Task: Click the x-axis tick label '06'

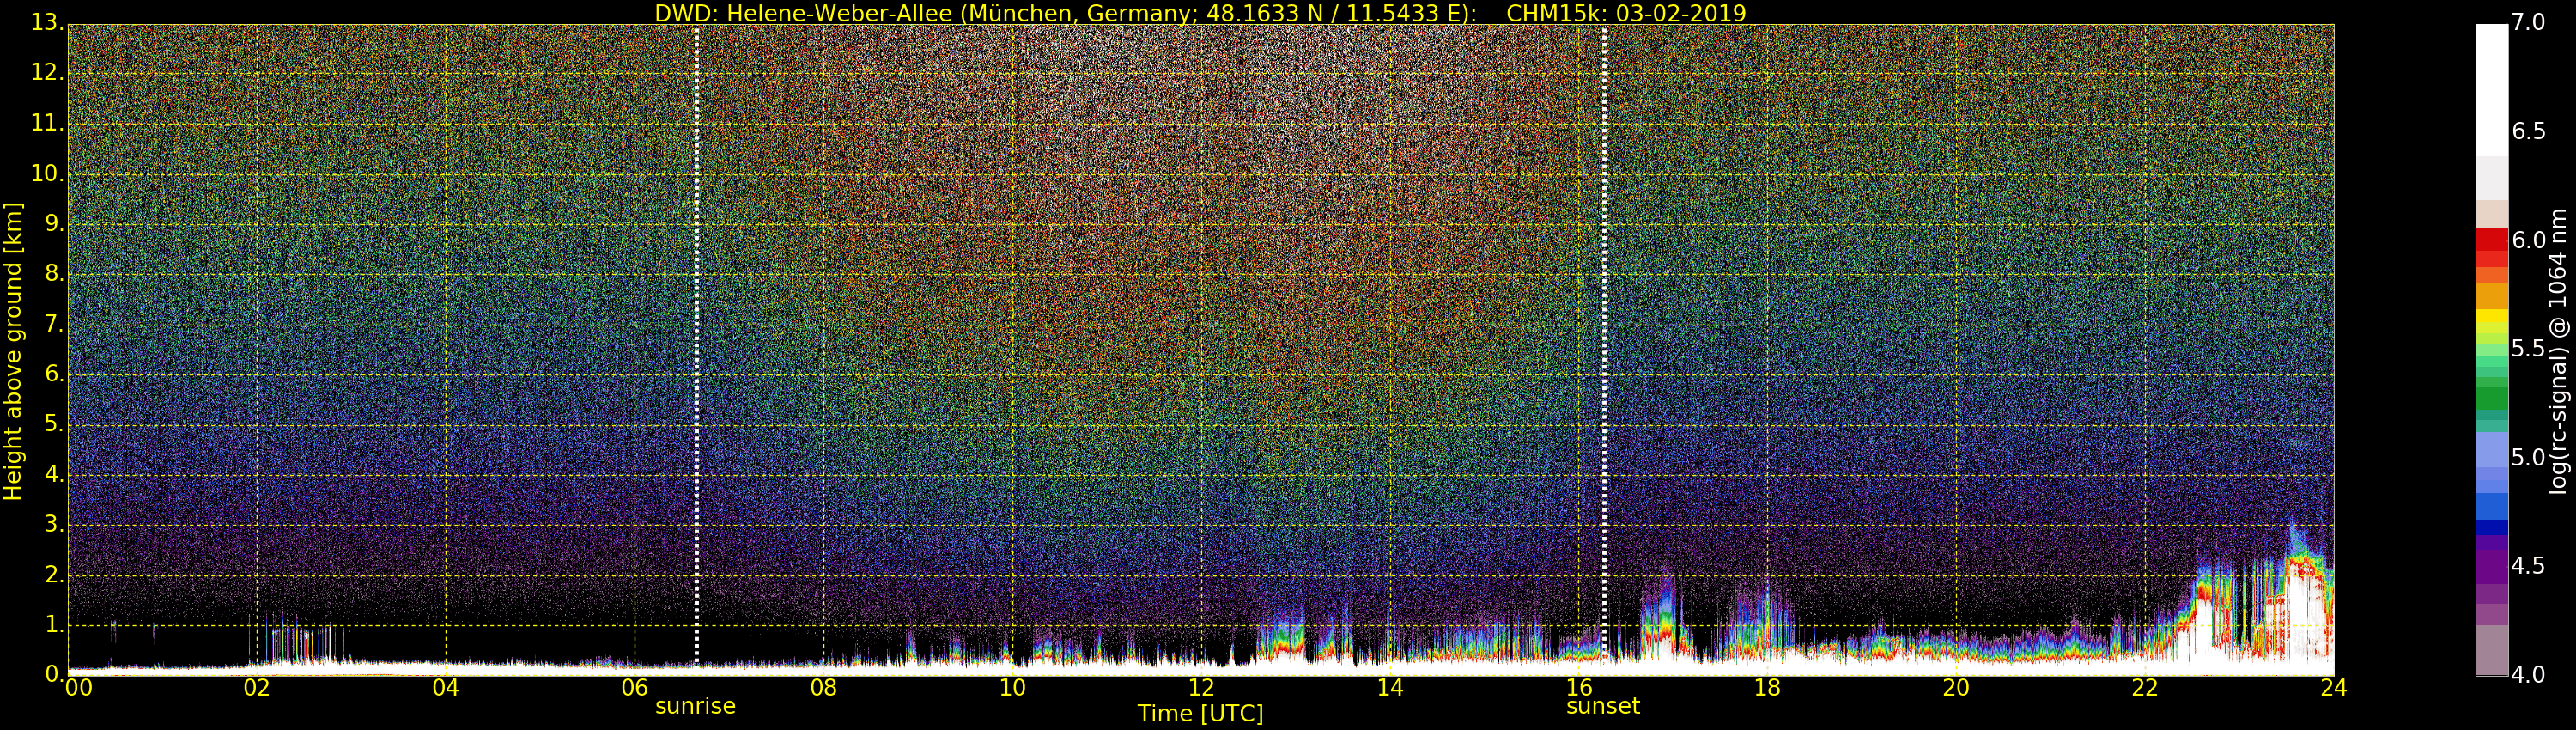Action: [x=634, y=687]
